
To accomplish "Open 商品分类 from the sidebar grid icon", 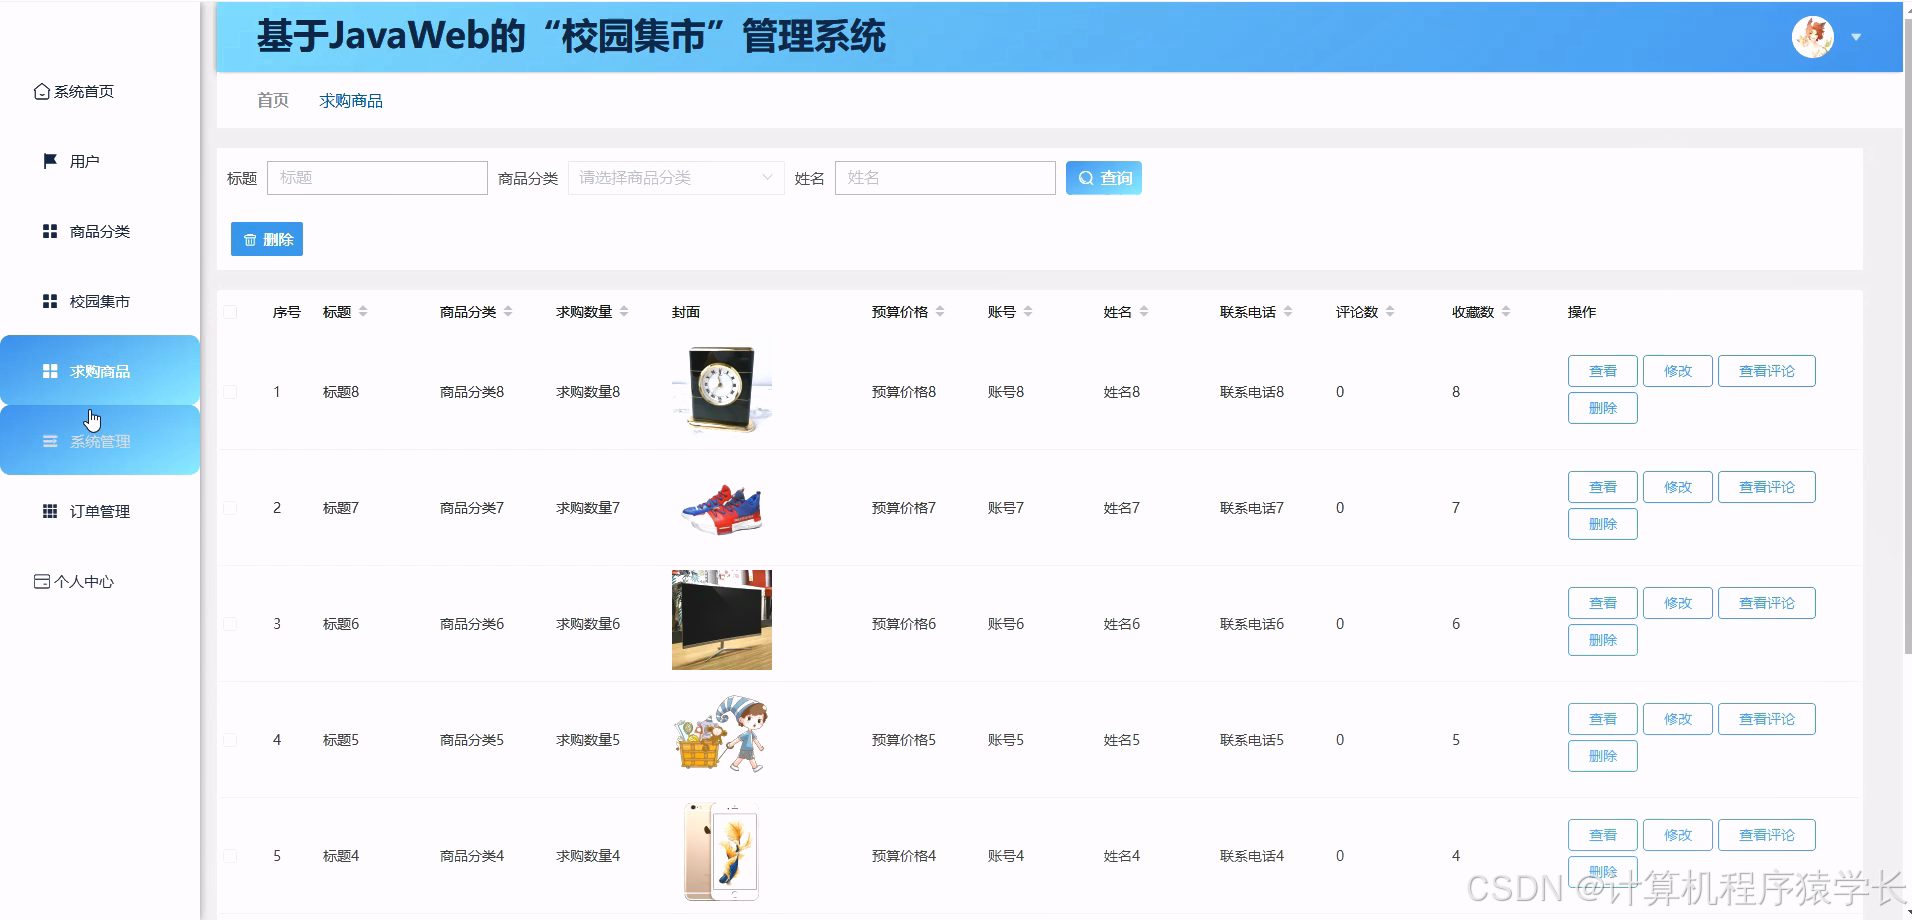I will coord(49,231).
